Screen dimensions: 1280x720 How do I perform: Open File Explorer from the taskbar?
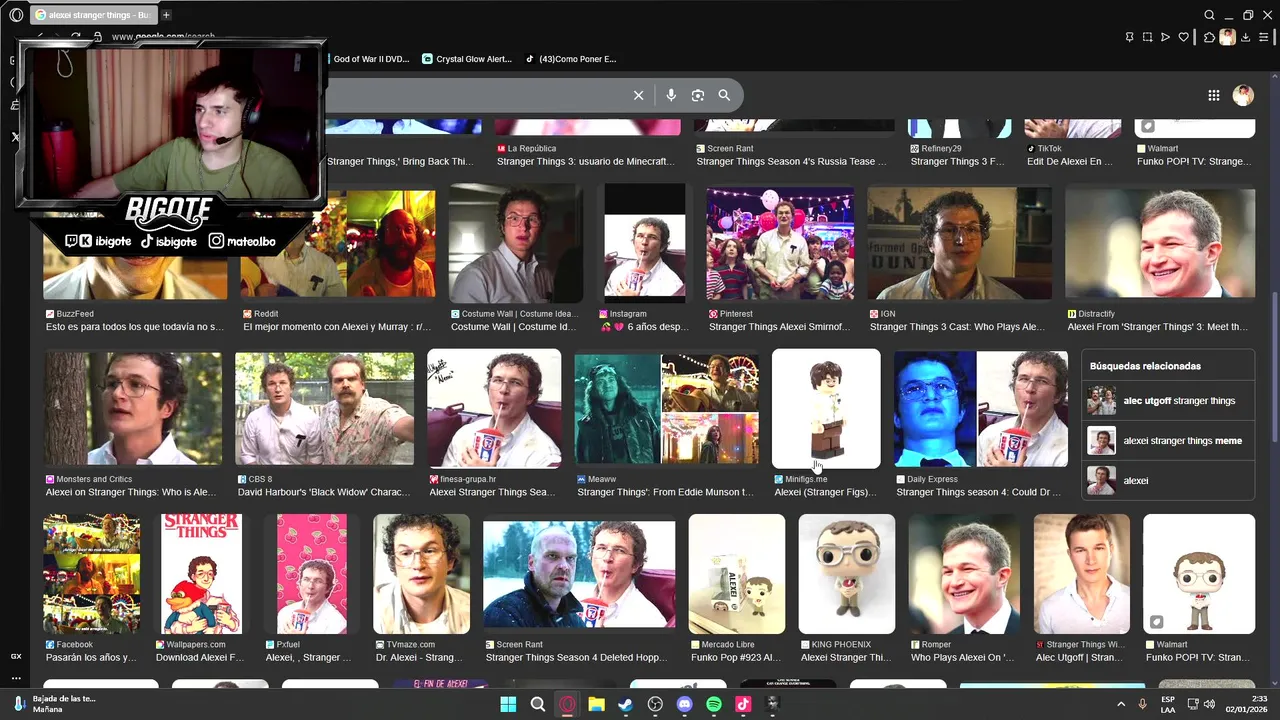click(596, 704)
